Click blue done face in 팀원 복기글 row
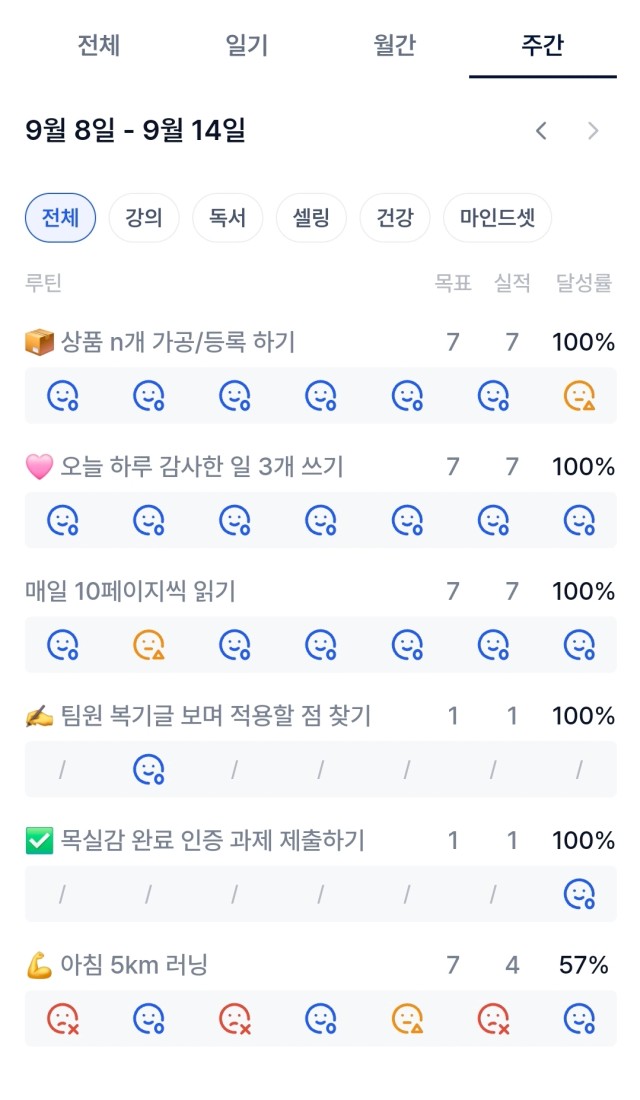Image resolution: width=640 pixels, height=1100 pixels. click(x=149, y=769)
